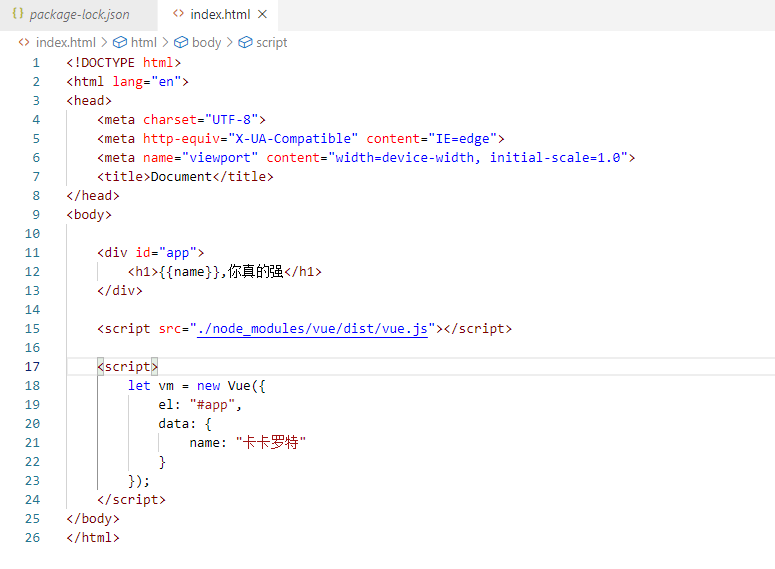This screenshot has height=569, width=775.
Task: Expand the html breadcrumb symbol list
Action: pyautogui.click(x=144, y=43)
